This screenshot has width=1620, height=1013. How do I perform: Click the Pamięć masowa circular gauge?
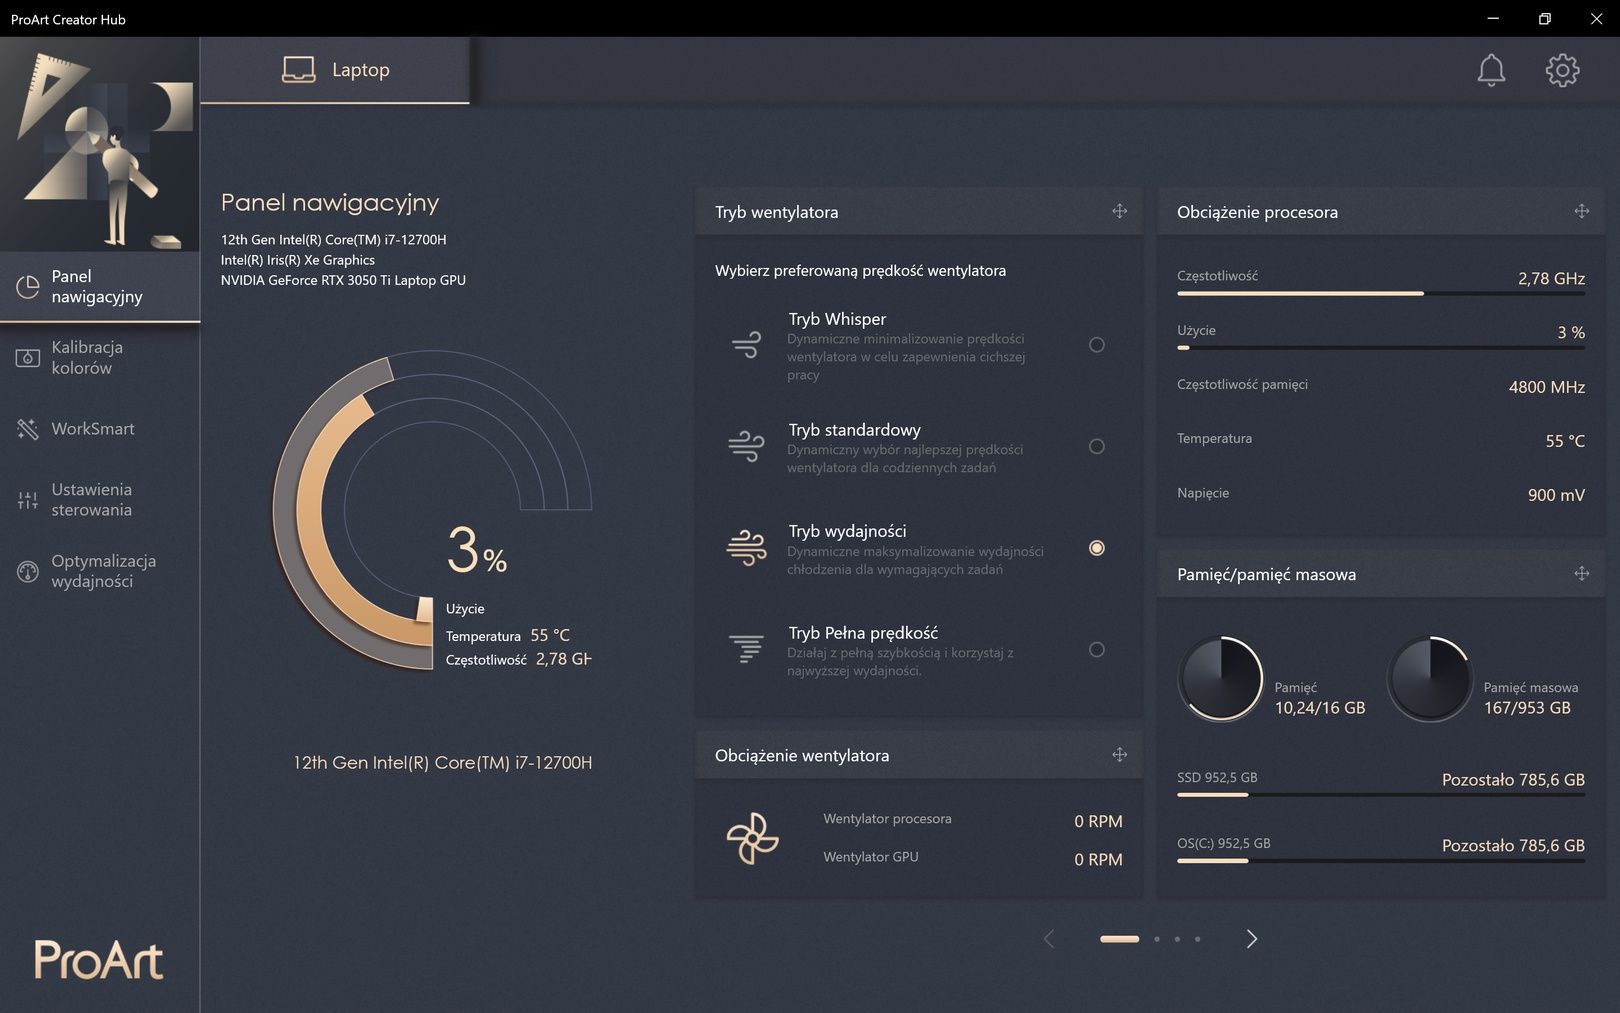point(1430,679)
